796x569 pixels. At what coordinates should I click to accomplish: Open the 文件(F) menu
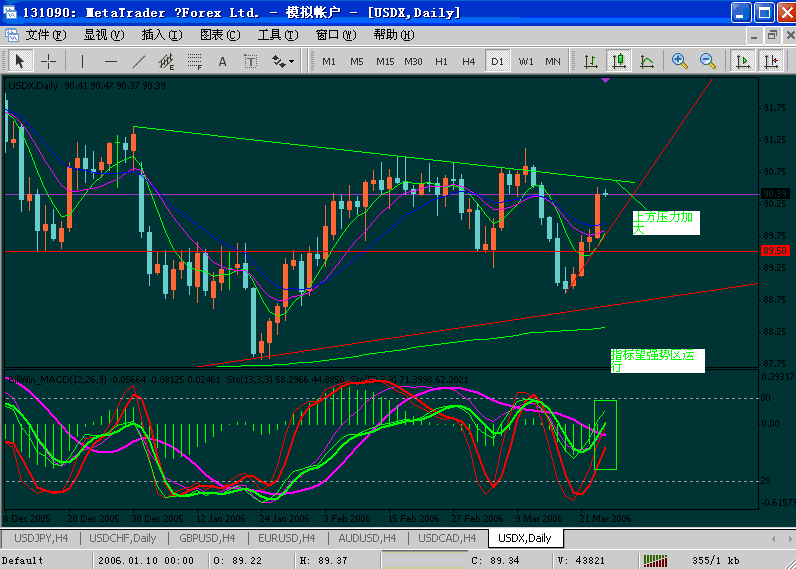[x=46, y=35]
